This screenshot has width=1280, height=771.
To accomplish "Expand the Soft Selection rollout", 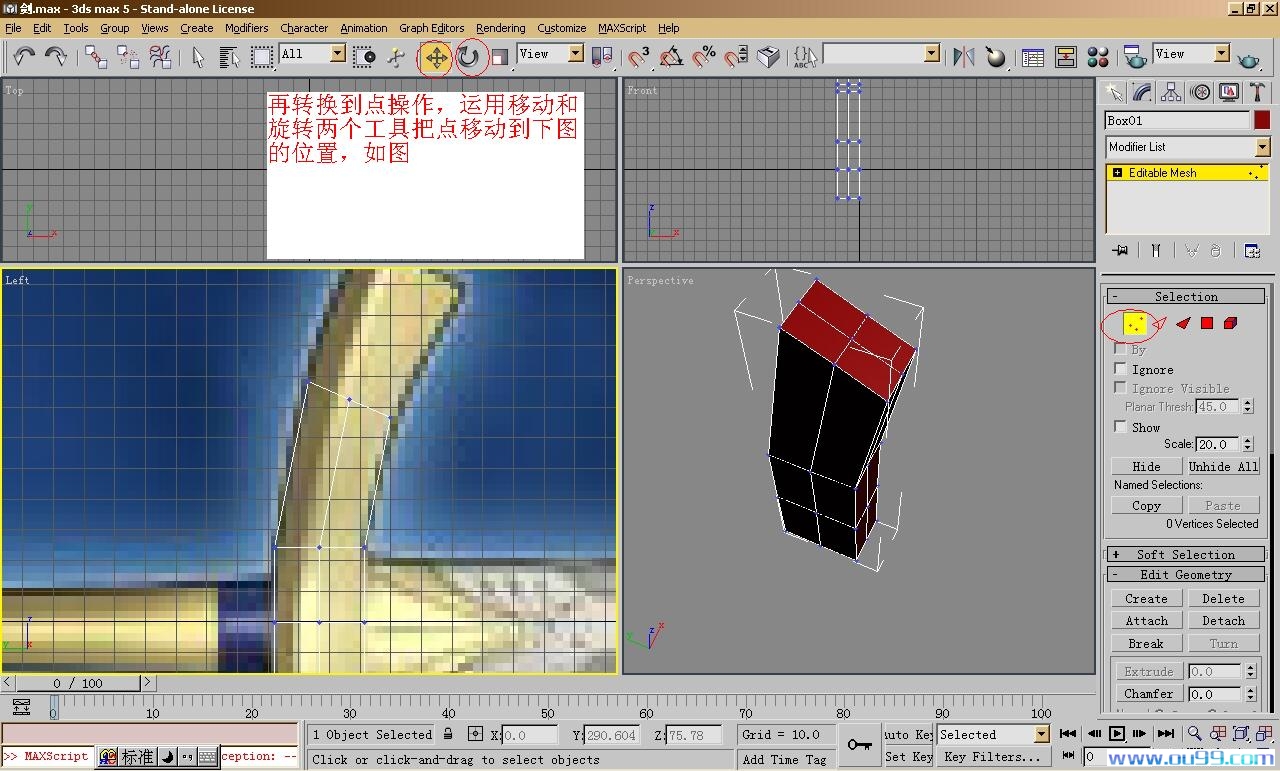I will (x=1186, y=554).
